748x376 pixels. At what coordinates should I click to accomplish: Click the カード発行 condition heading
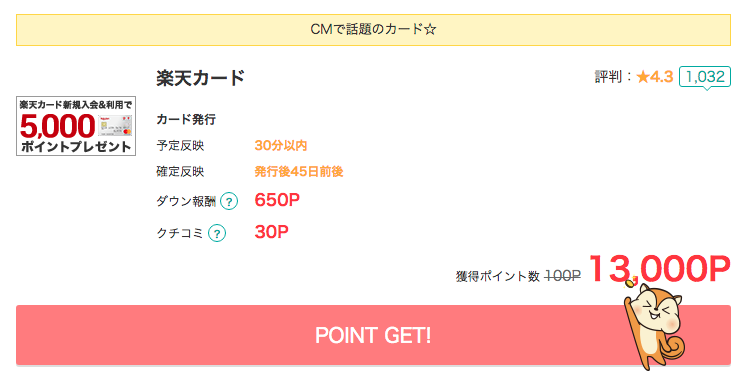186,119
